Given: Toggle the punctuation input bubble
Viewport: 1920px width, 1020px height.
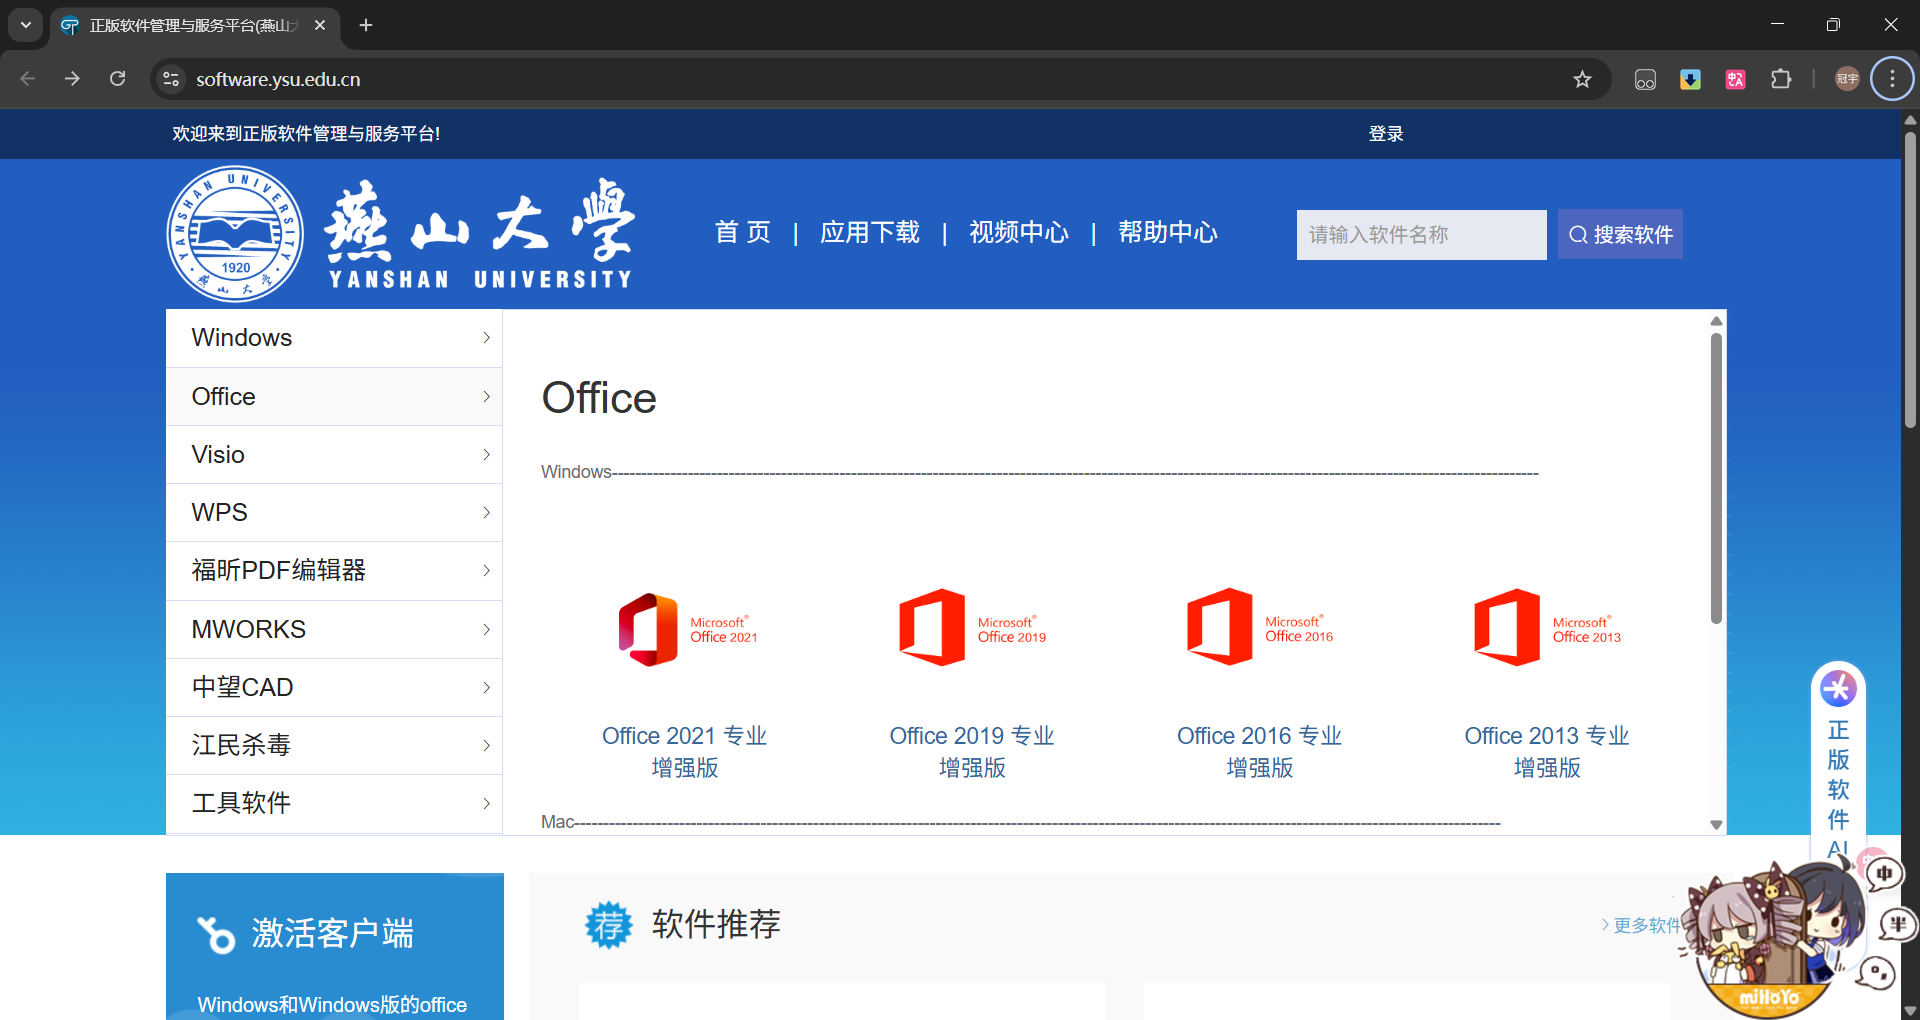Looking at the screenshot, I should (x=1877, y=973).
